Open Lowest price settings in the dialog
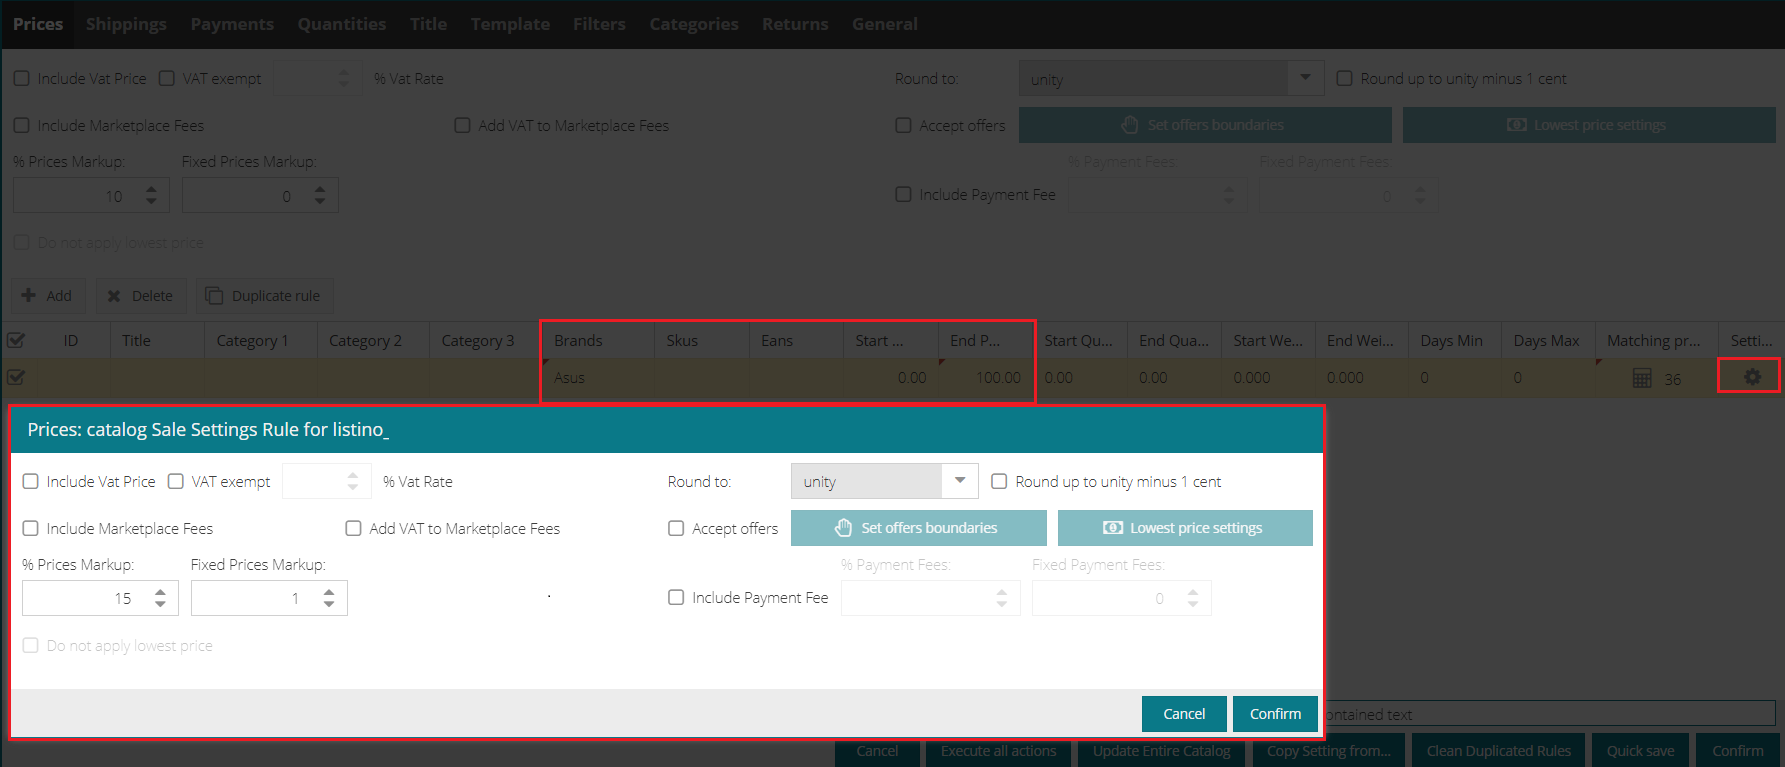 click(1184, 528)
